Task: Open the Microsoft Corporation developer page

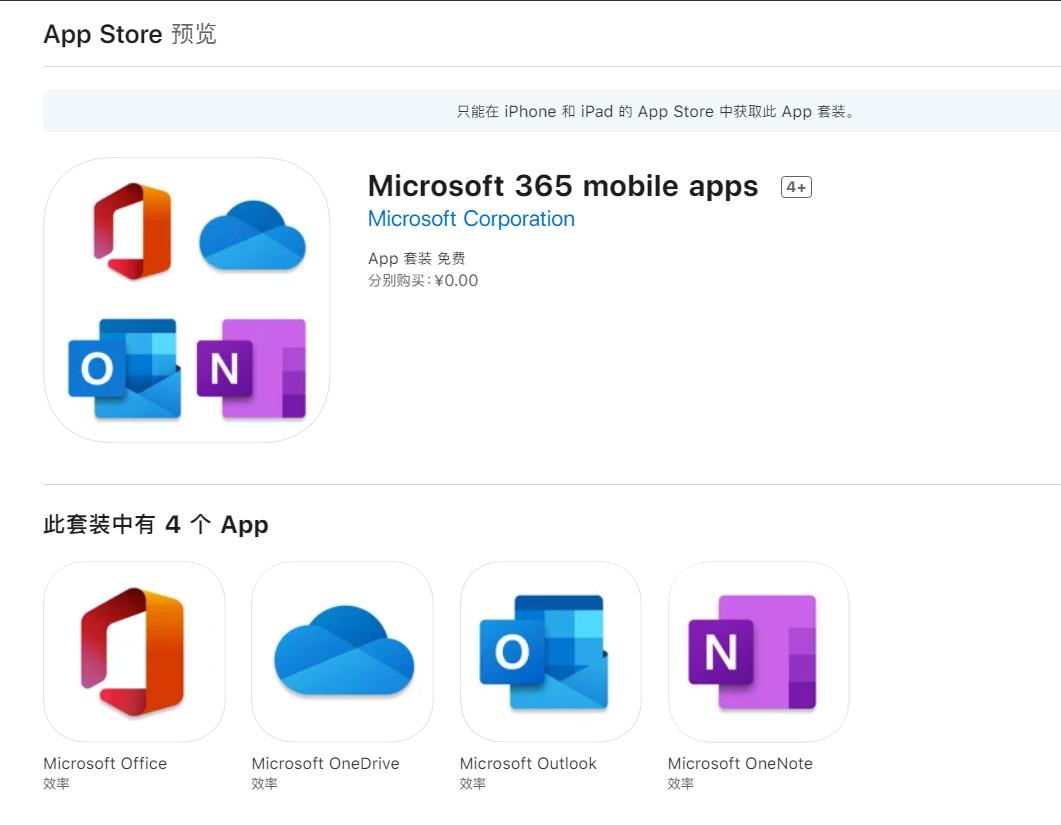Action: pos(470,218)
